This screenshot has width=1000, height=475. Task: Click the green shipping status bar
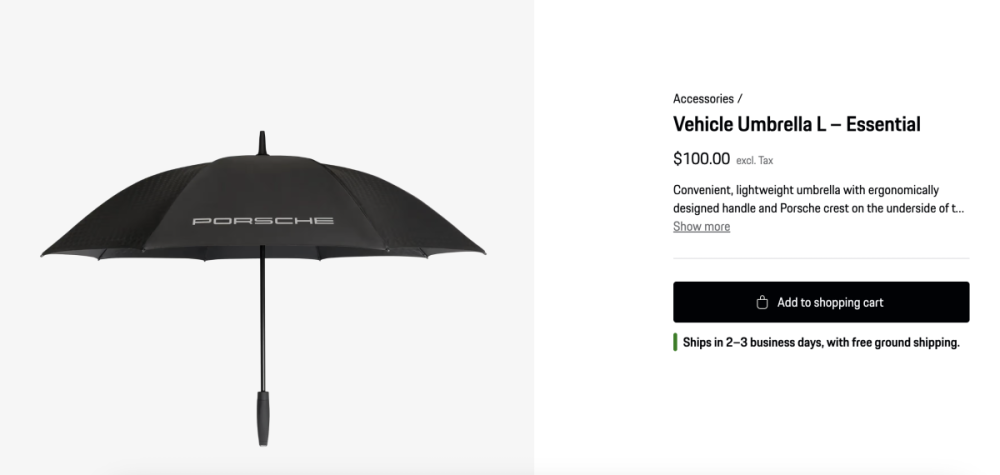coord(676,342)
